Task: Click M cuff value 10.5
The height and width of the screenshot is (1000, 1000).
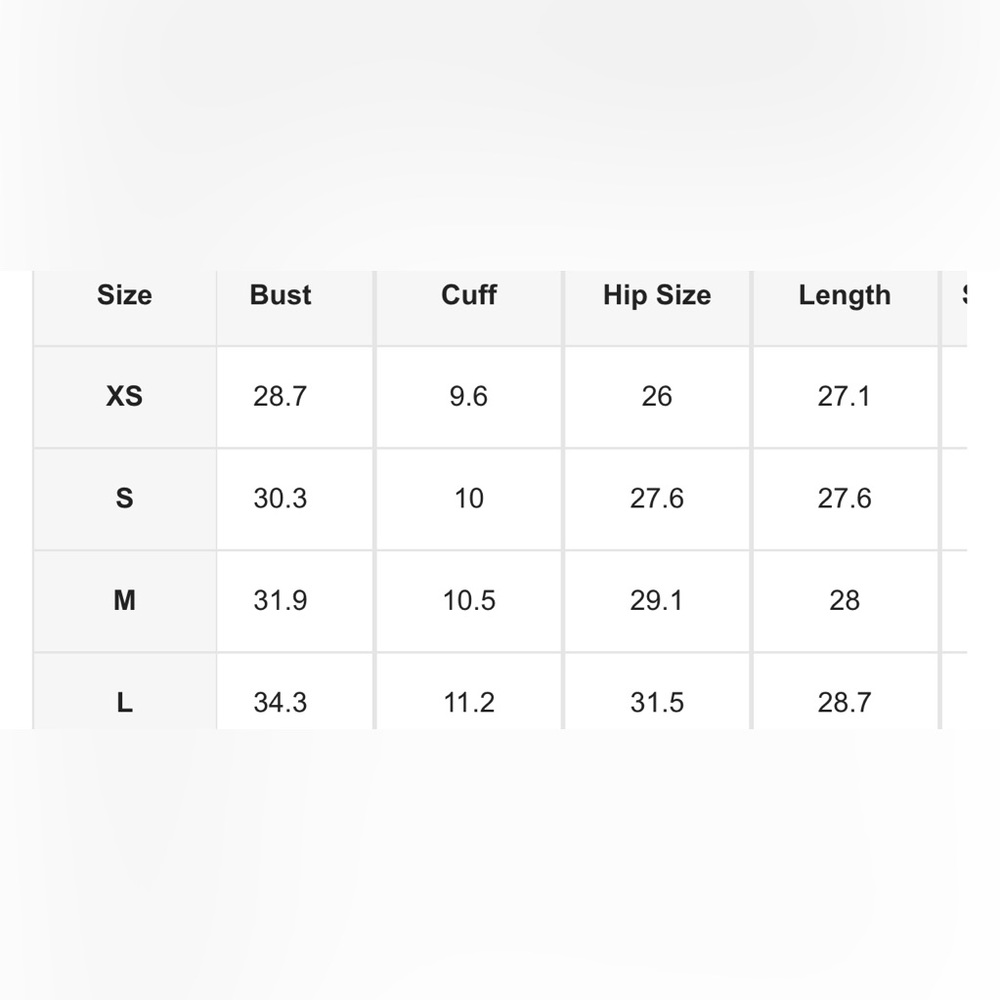Action: pos(469,600)
